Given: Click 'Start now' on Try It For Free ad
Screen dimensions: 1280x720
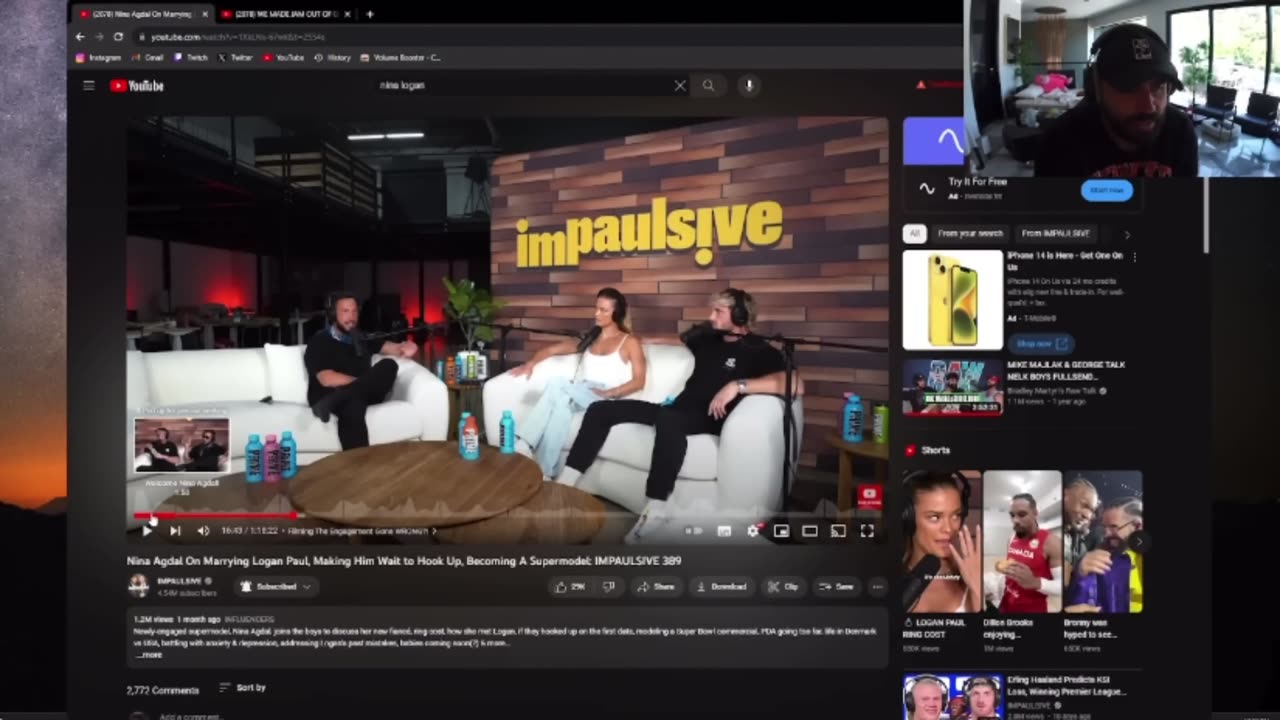Looking at the screenshot, I should point(1107,190).
